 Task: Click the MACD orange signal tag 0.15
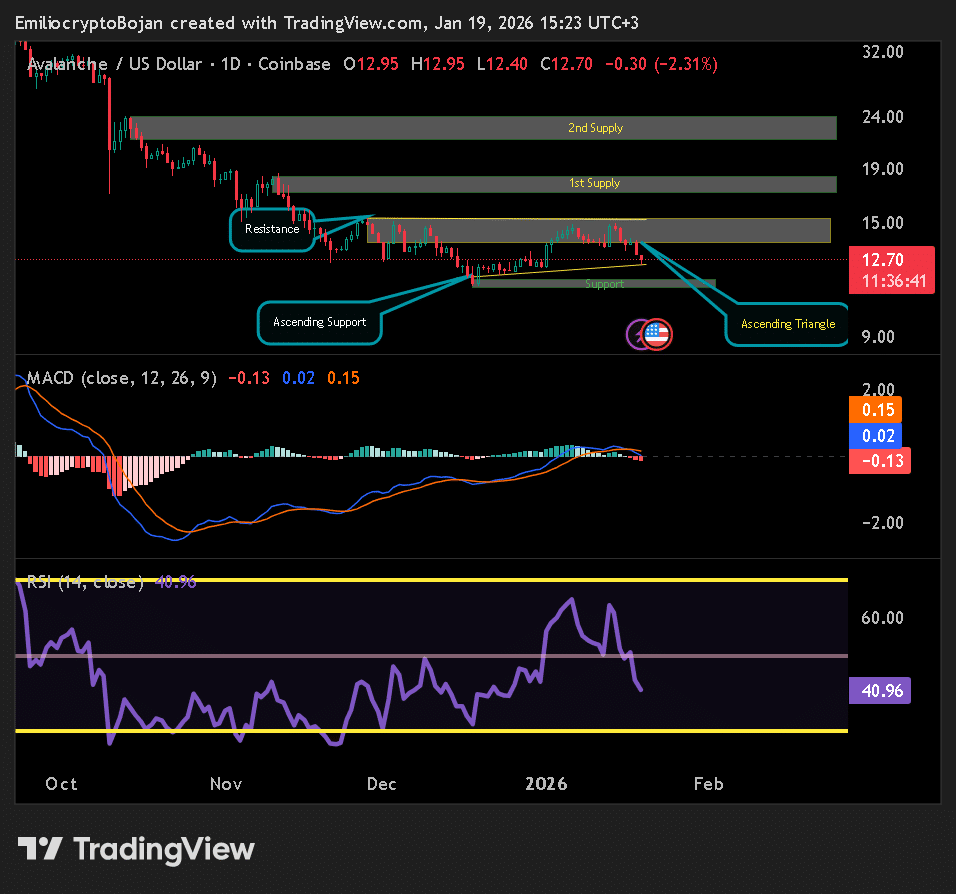876,410
